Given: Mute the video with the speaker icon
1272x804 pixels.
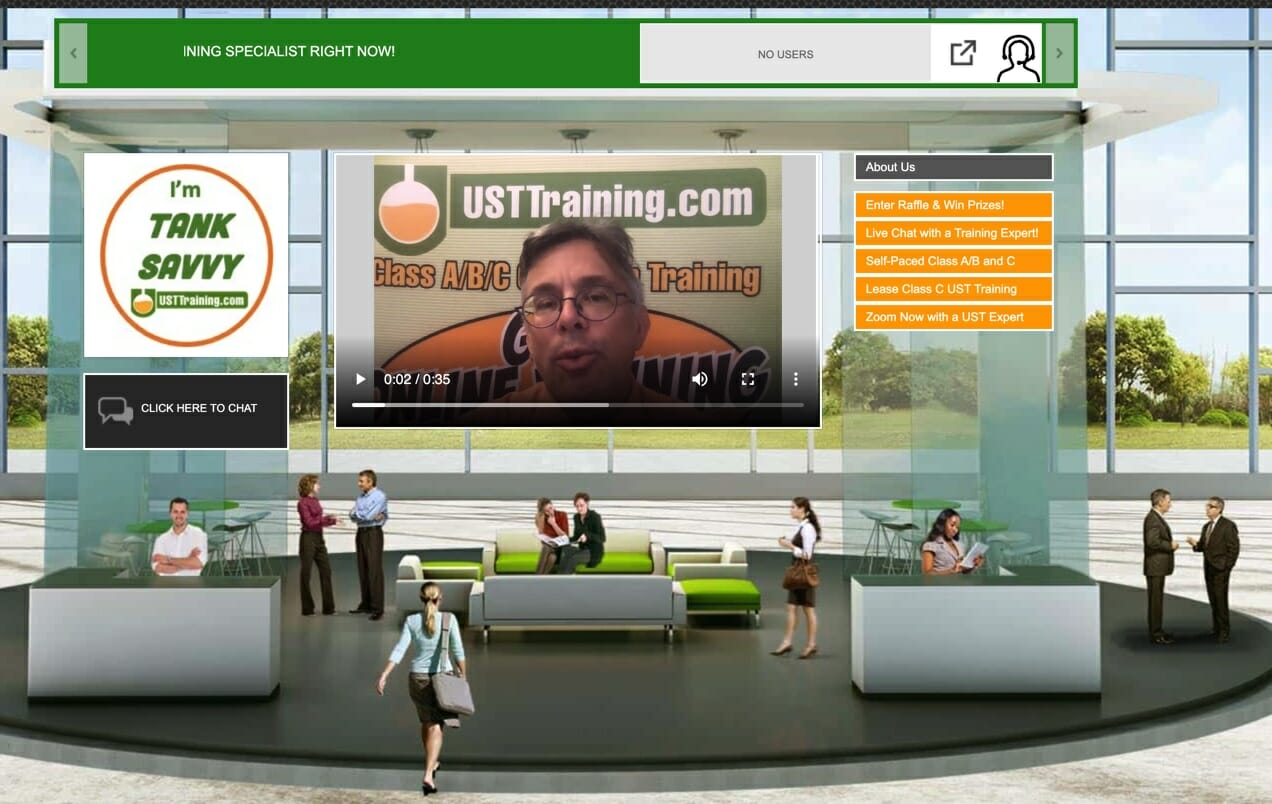Looking at the screenshot, I should click(x=699, y=379).
